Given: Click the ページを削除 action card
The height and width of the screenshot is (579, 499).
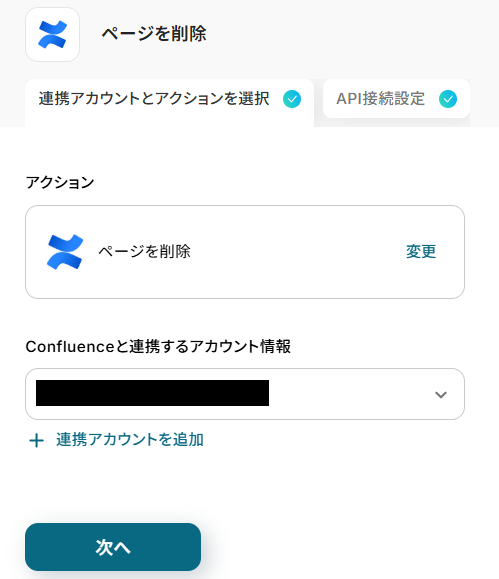Looking at the screenshot, I should pos(245,252).
